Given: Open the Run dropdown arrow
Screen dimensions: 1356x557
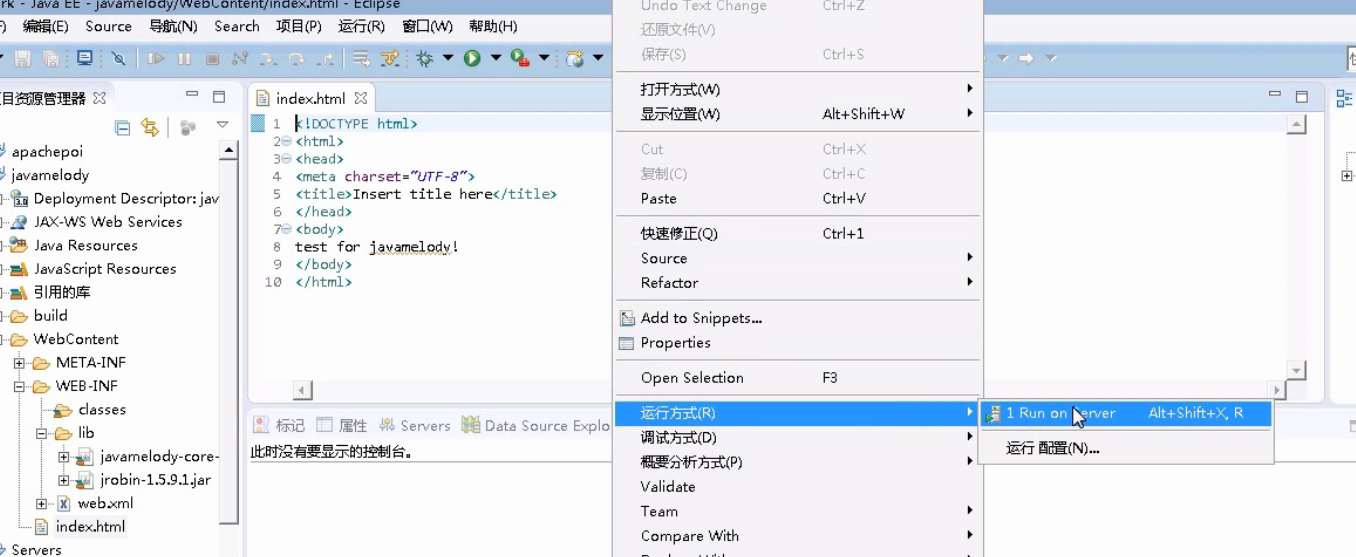Looking at the screenshot, I should tap(496, 59).
